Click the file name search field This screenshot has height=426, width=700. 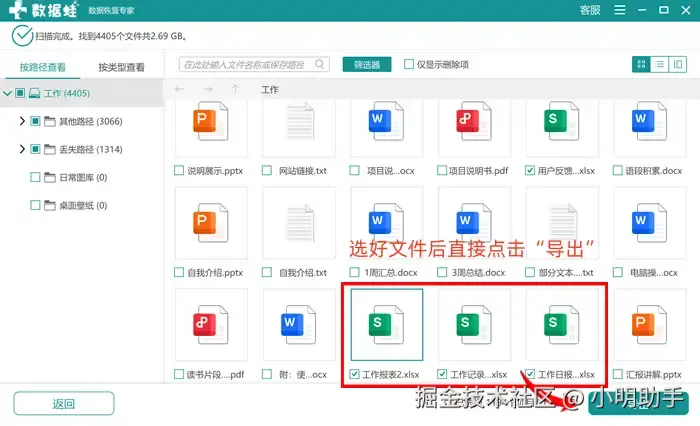[254, 64]
